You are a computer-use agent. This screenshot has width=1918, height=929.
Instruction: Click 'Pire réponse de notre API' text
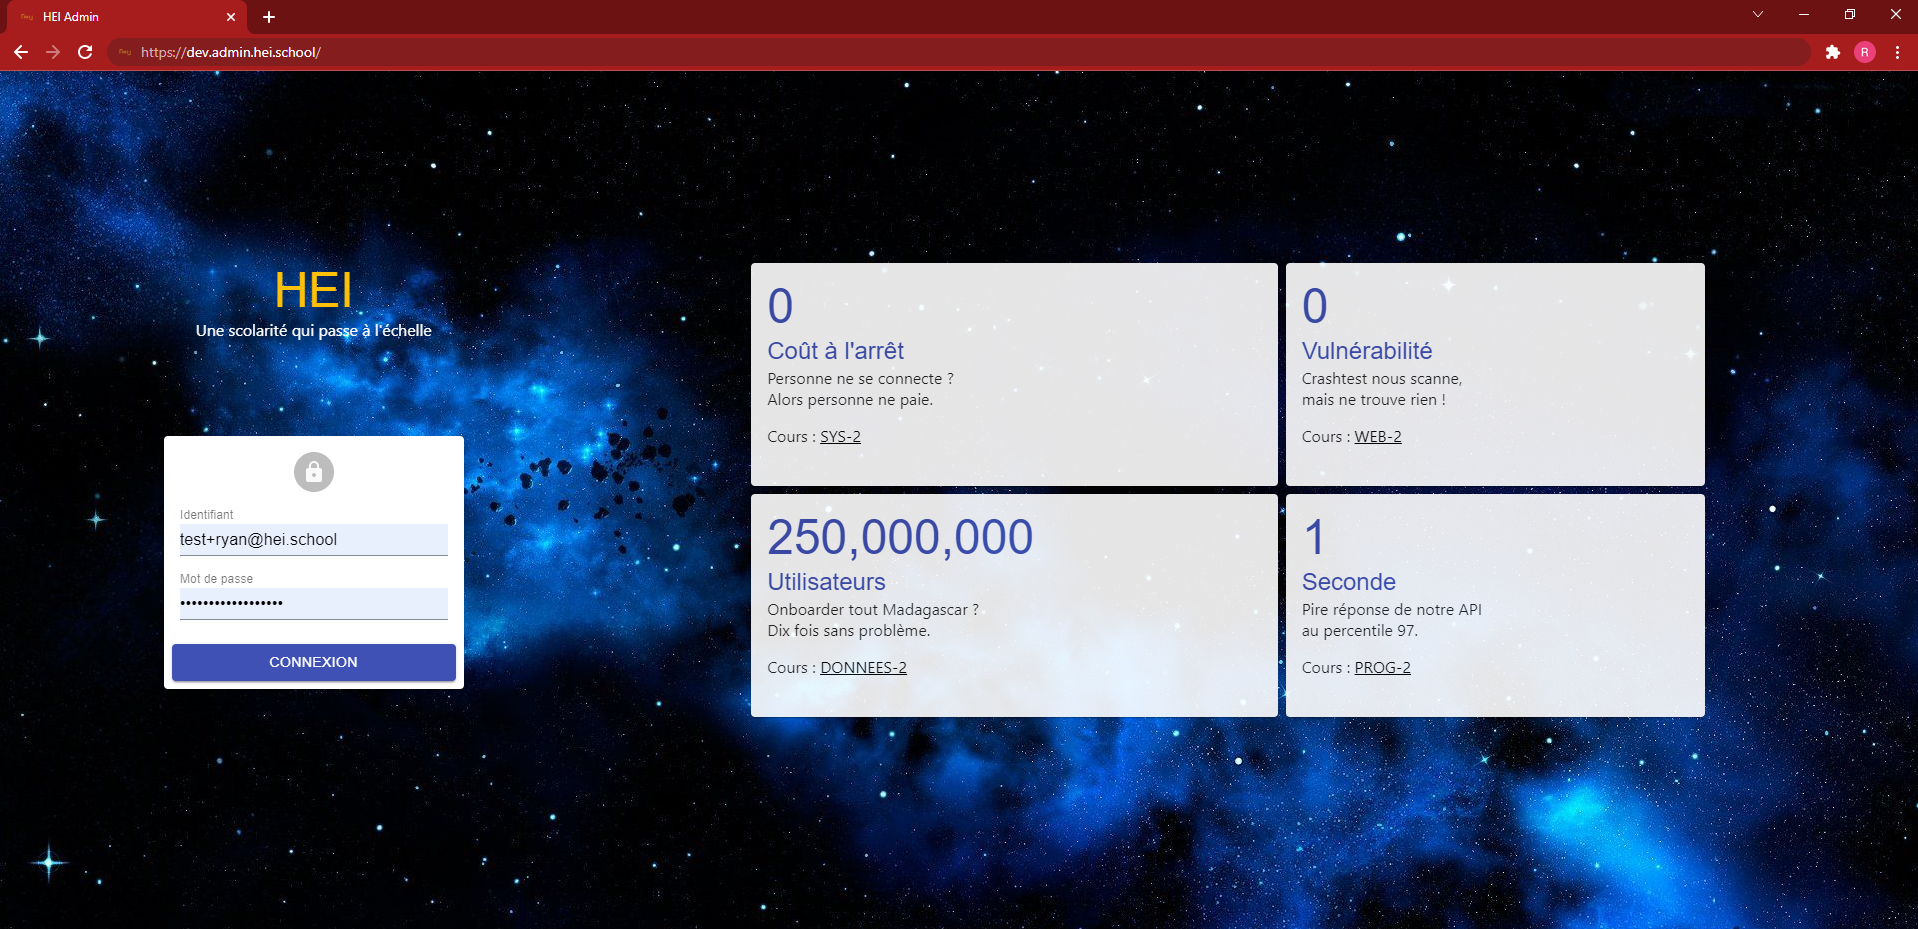coord(1392,610)
